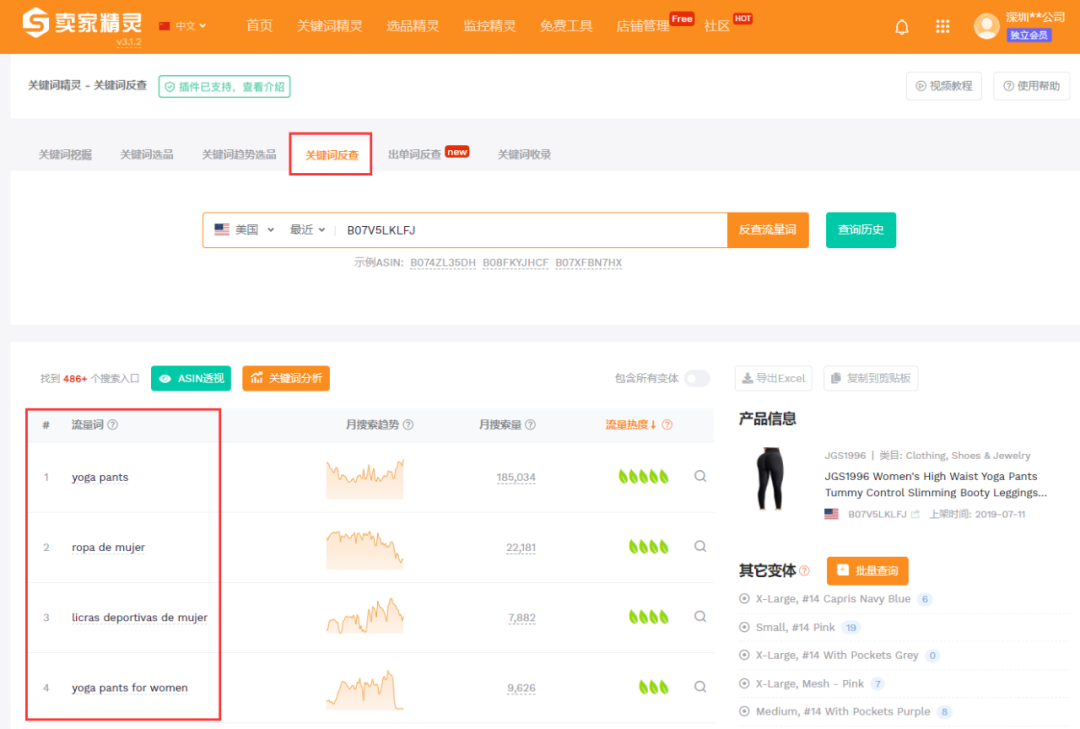
Task: Click the ASIN透视 button
Action: pos(191,378)
